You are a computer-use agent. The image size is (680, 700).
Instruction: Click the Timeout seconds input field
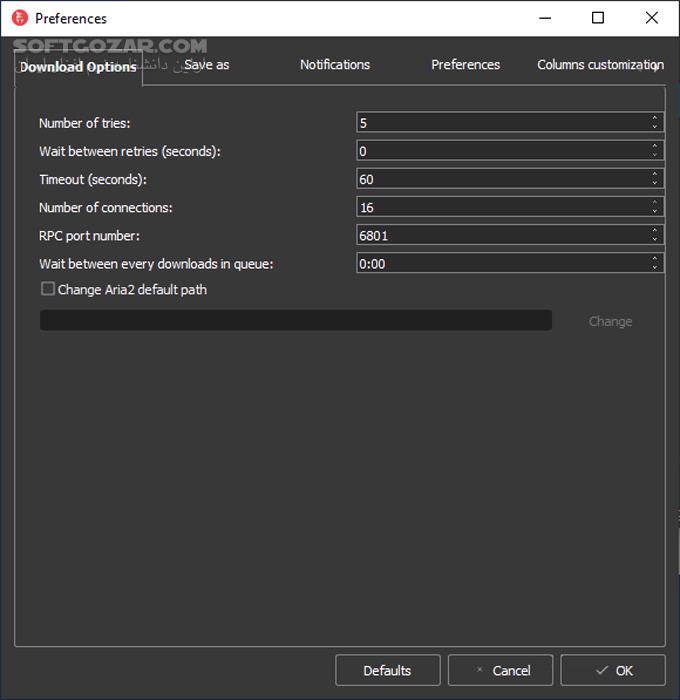pos(500,179)
